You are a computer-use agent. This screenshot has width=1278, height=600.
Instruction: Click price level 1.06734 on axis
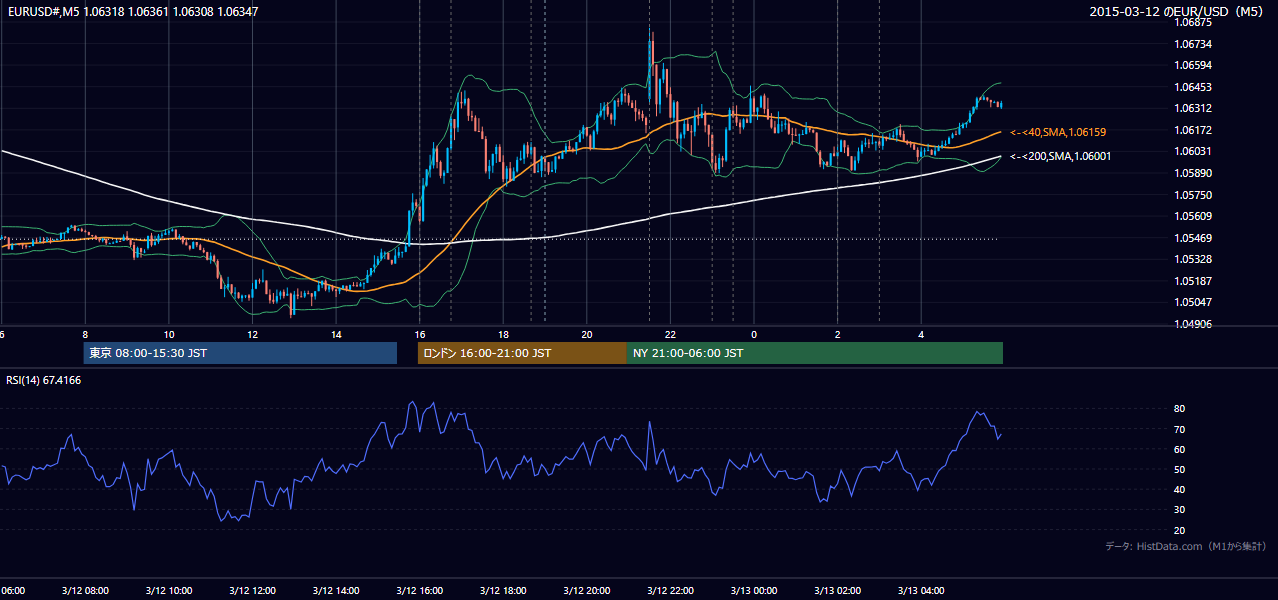click(1193, 44)
